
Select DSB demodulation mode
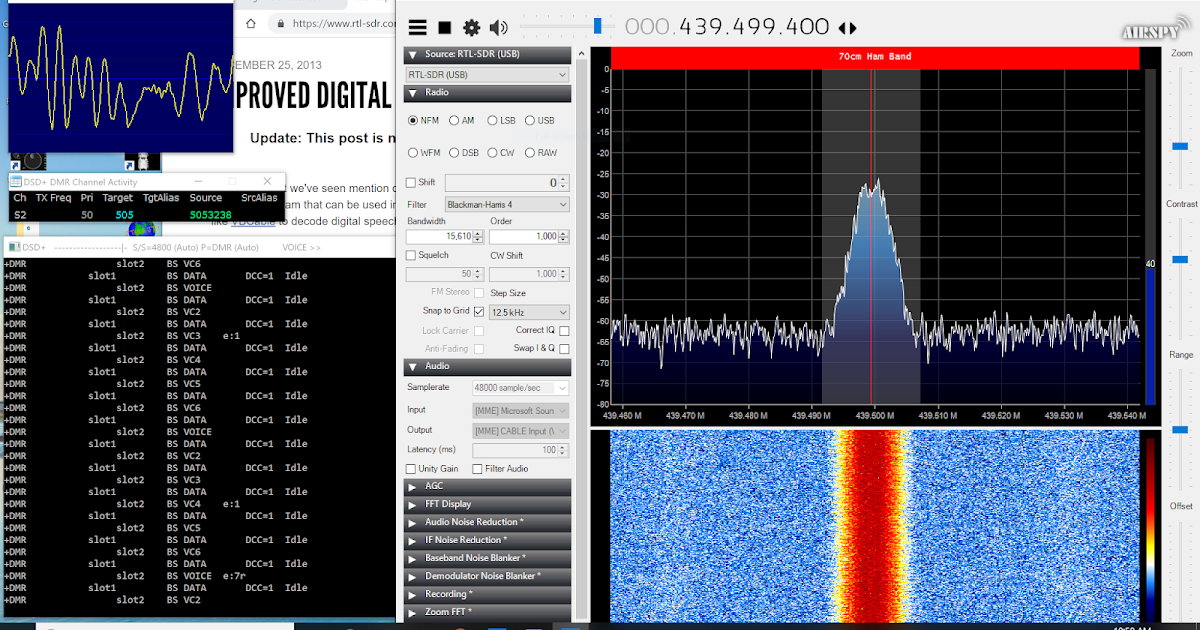pyautogui.click(x=454, y=153)
